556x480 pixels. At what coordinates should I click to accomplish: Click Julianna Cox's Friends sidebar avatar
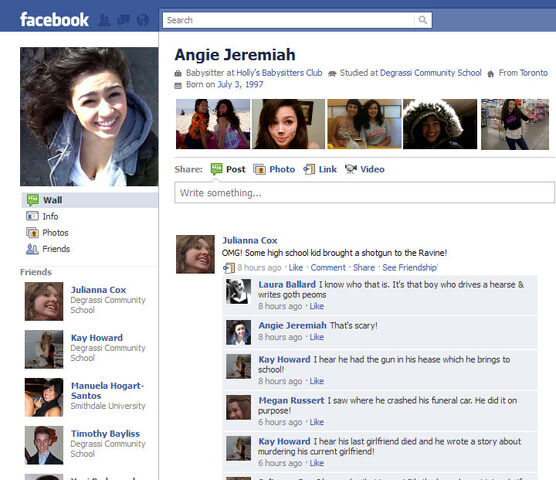click(x=44, y=301)
